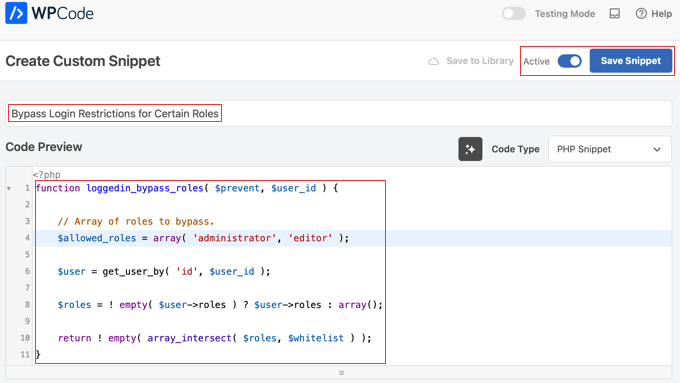Open the Help link
680x383 pixels.
coord(654,14)
